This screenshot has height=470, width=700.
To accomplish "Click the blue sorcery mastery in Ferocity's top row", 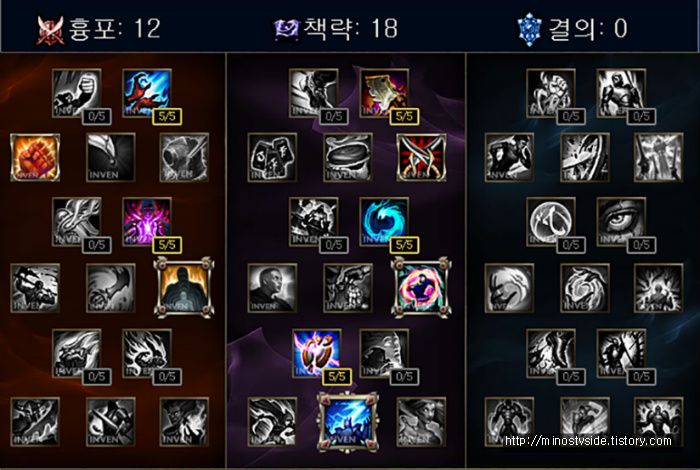I will point(147,93).
